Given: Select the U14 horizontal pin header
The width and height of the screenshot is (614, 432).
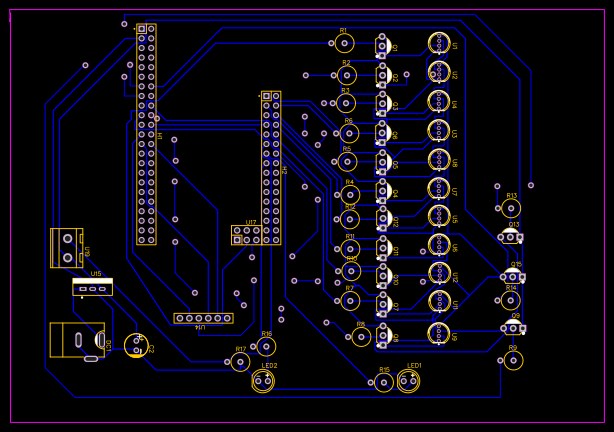Looking at the screenshot, I should click(x=203, y=318).
